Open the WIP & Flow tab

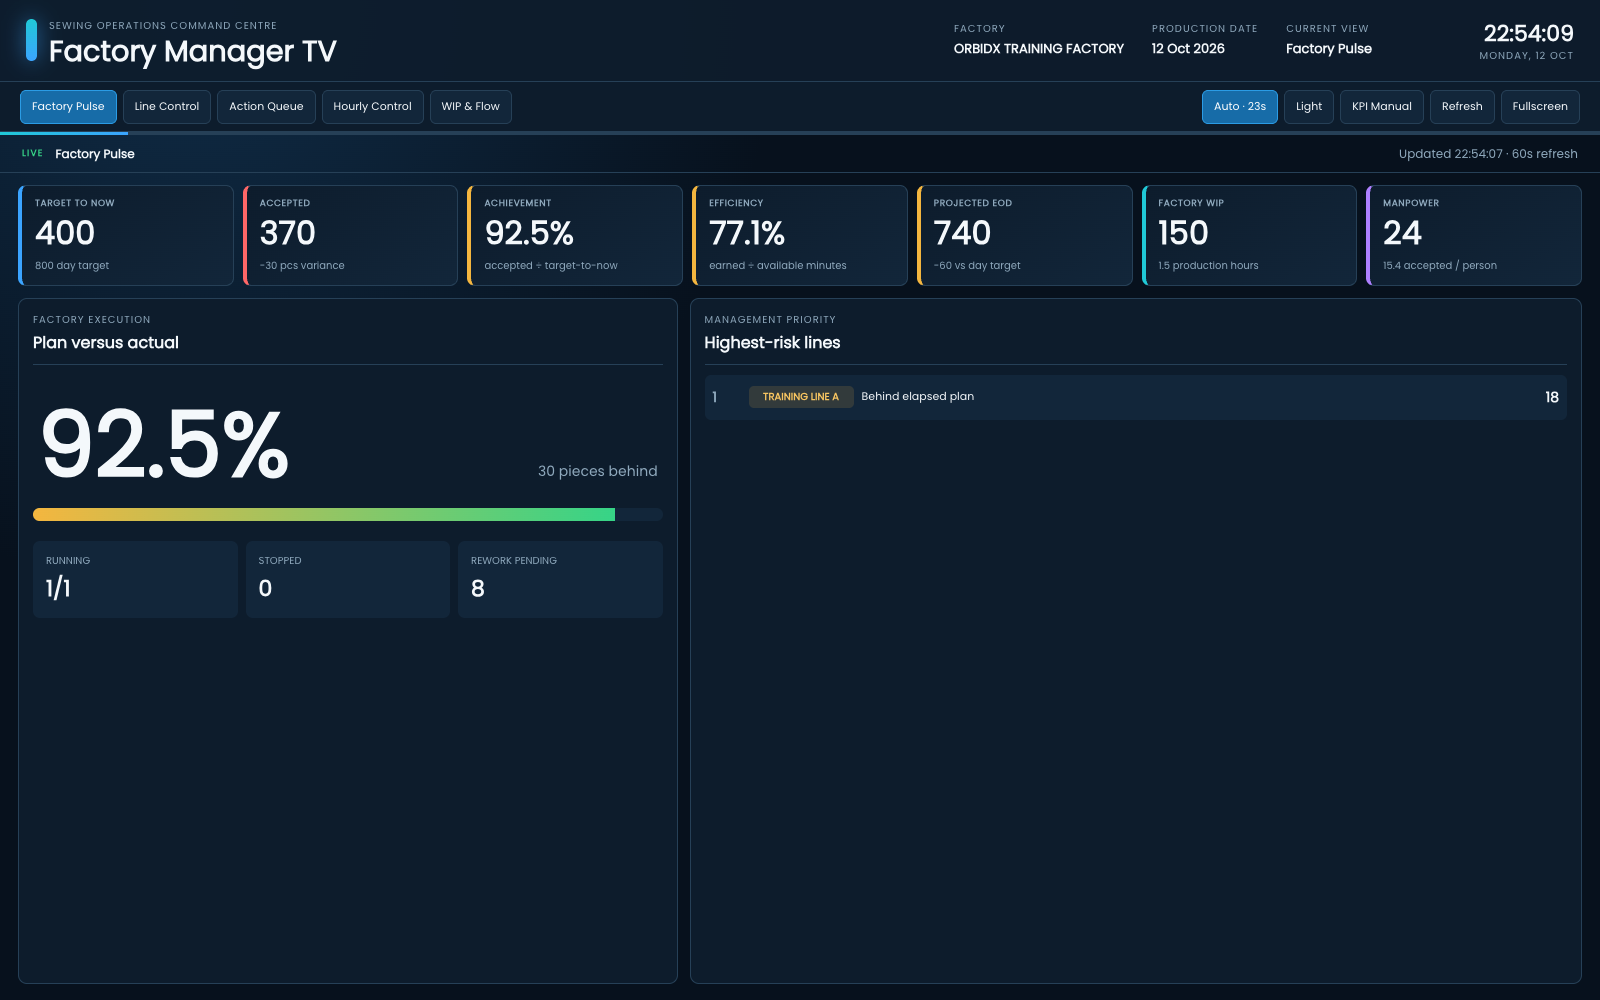point(470,107)
